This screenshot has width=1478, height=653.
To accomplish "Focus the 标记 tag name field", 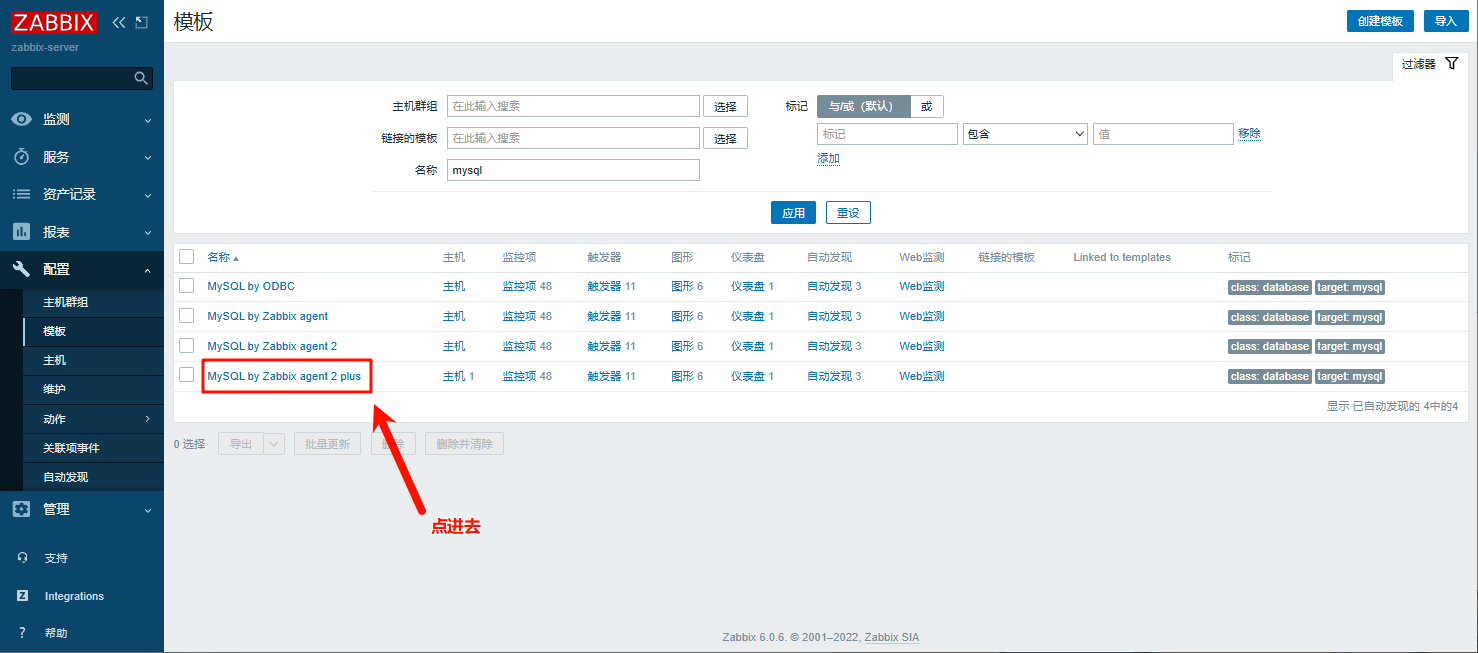I will pyautogui.click(x=887, y=134).
